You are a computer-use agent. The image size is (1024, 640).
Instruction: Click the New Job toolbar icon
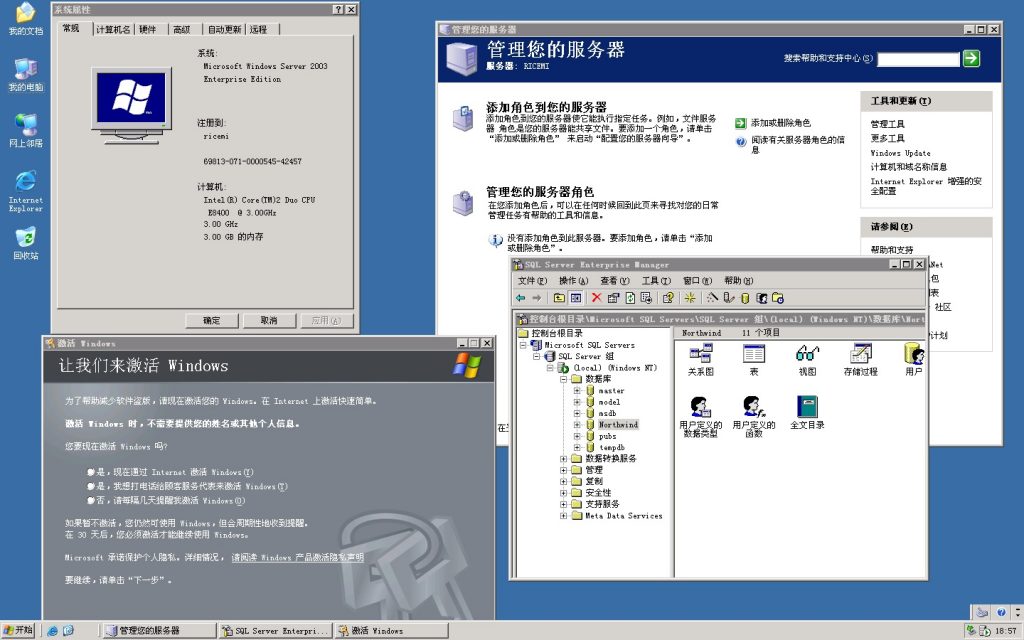pyautogui.click(x=778, y=298)
